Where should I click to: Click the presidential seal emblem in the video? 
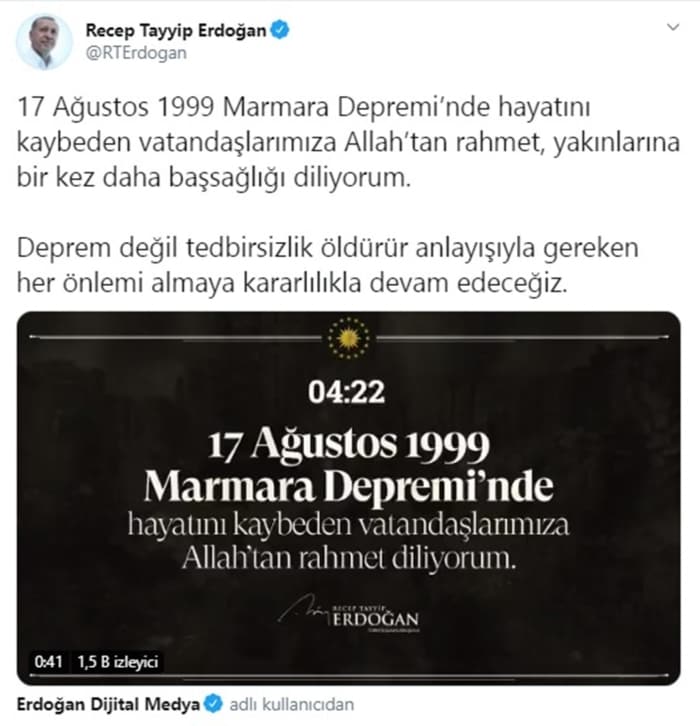(x=349, y=338)
